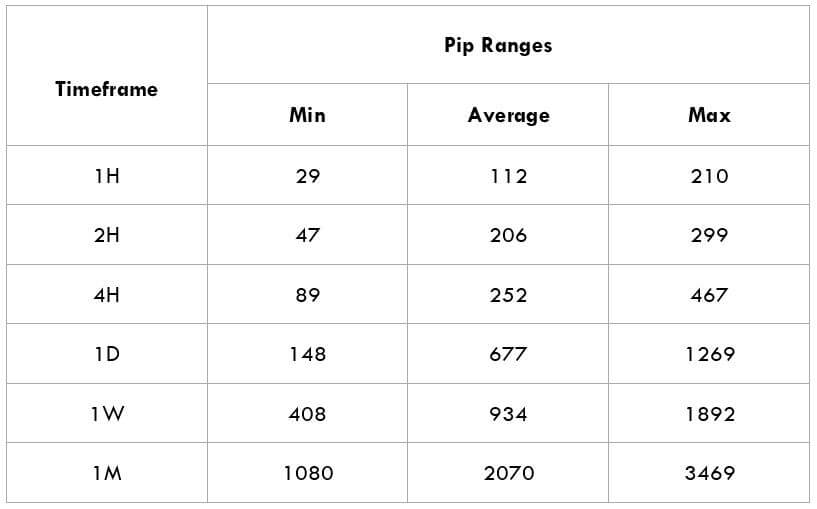Click the 1M average value 2070
This screenshot has width=817, height=509.
click(x=509, y=473)
